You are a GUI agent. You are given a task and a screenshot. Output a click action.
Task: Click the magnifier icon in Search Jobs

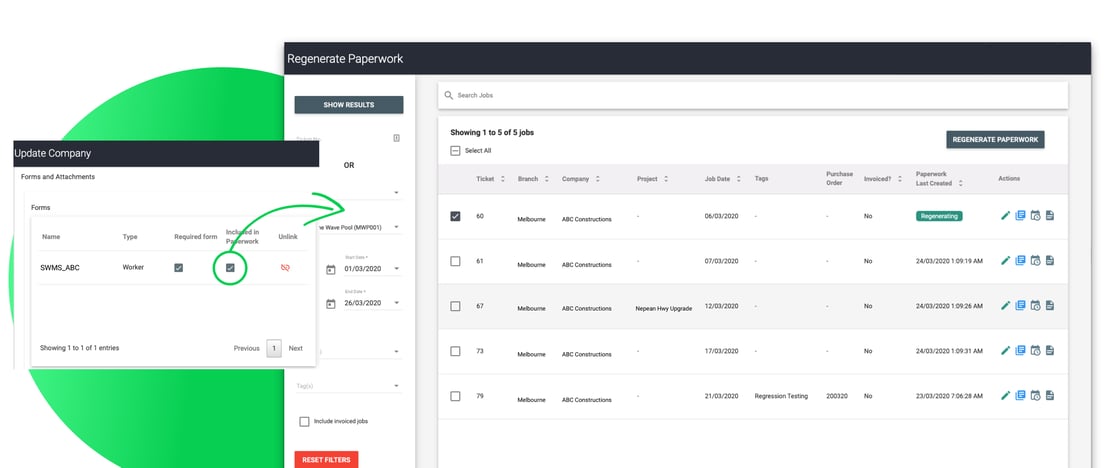pos(449,95)
